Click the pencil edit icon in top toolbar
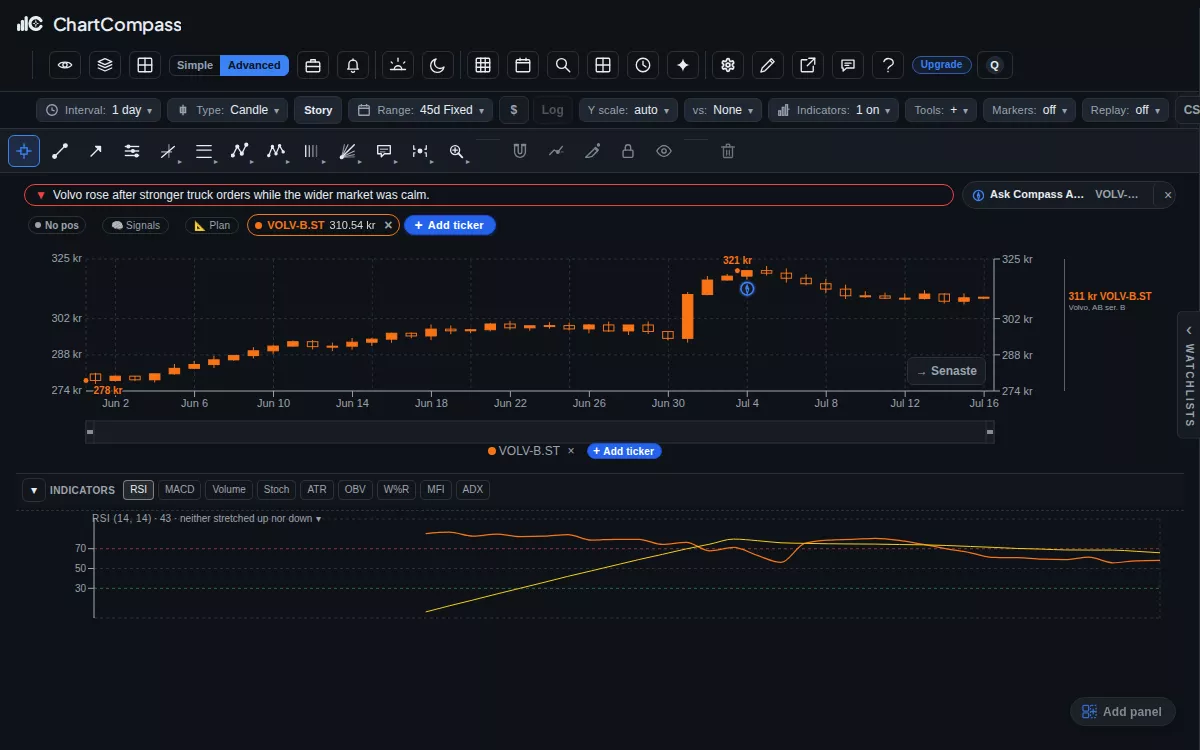Screen dimensions: 1200x750 (x=768, y=65)
